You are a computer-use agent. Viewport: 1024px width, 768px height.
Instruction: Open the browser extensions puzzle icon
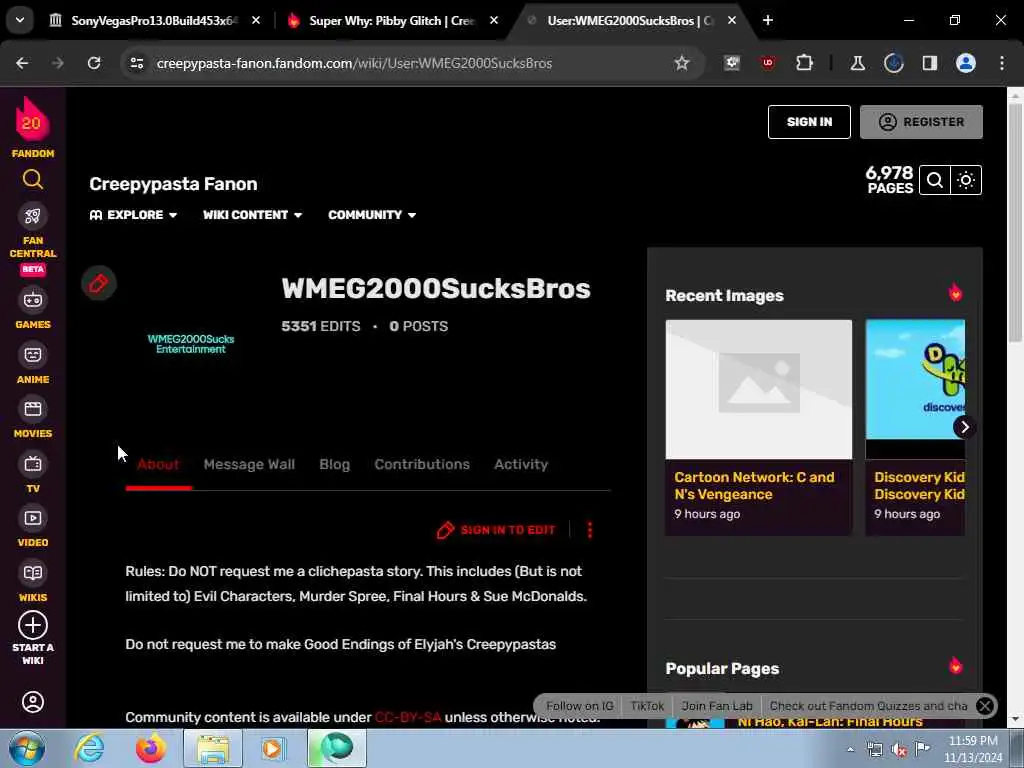[805, 63]
